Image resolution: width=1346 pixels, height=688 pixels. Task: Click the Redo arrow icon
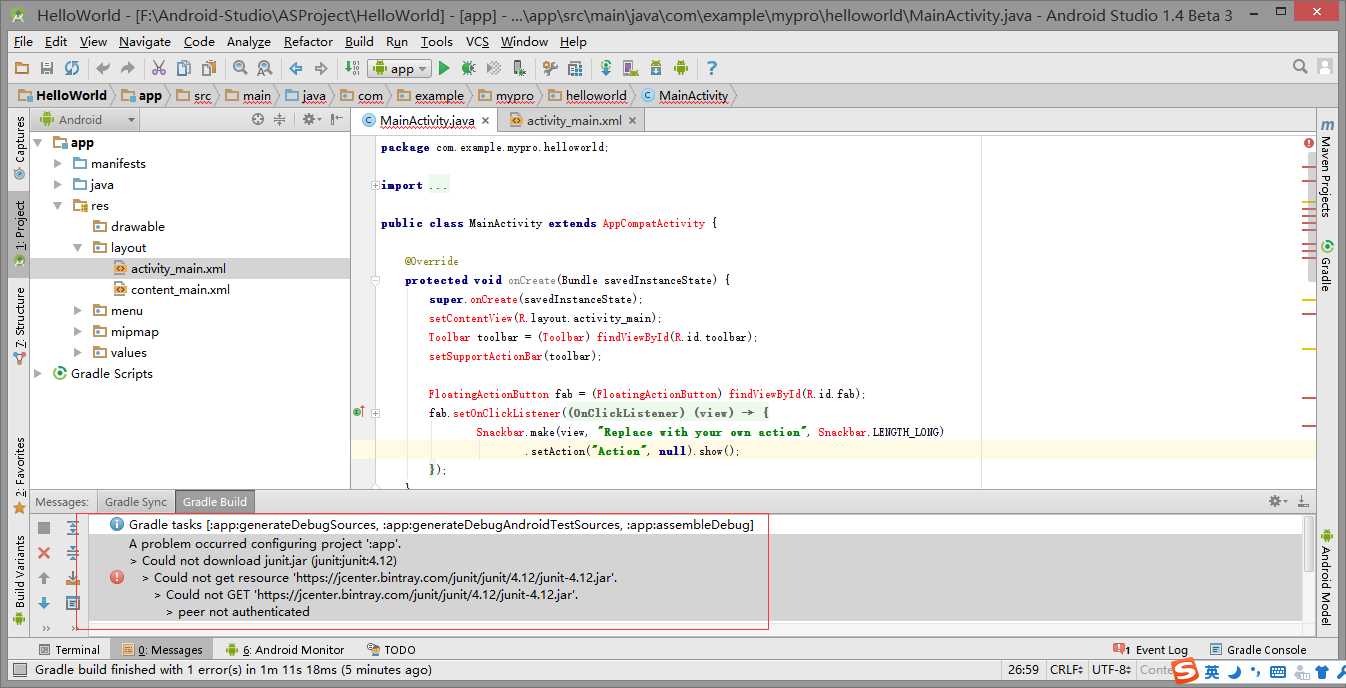(128, 68)
